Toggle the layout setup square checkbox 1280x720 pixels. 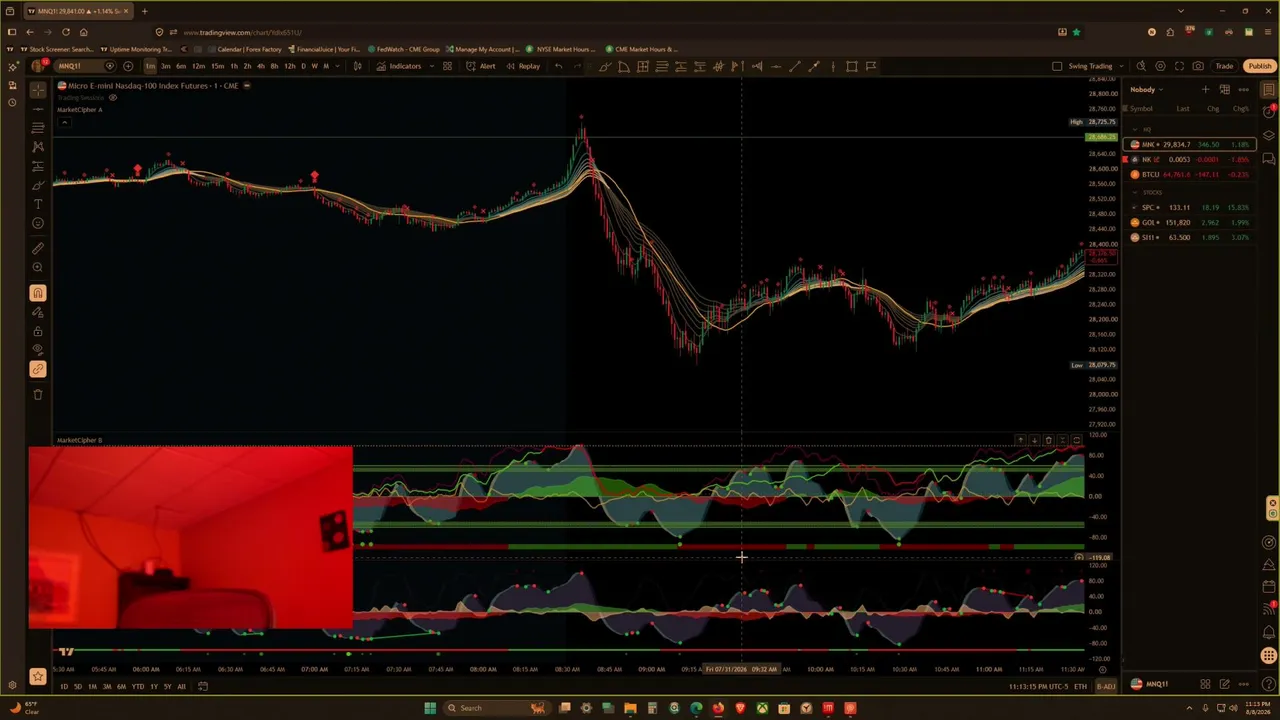pyautogui.click(x=1057, y=66)
